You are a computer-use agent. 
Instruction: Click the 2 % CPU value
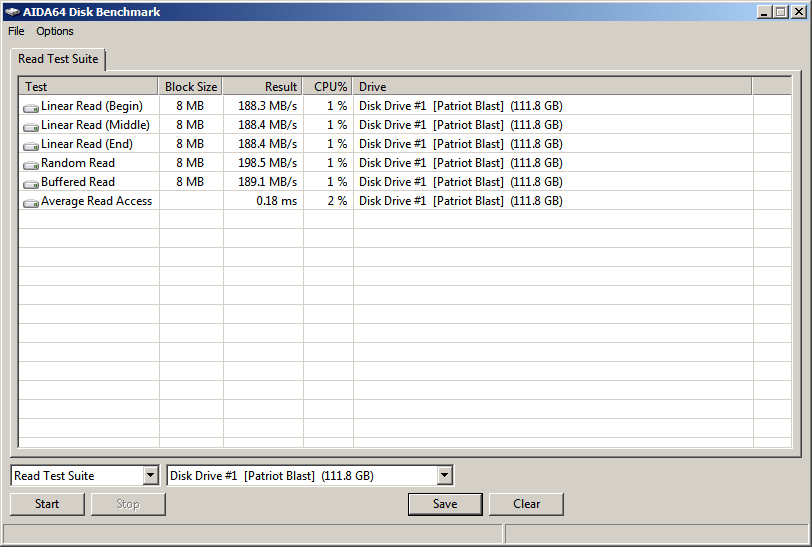tap(337, 201)
